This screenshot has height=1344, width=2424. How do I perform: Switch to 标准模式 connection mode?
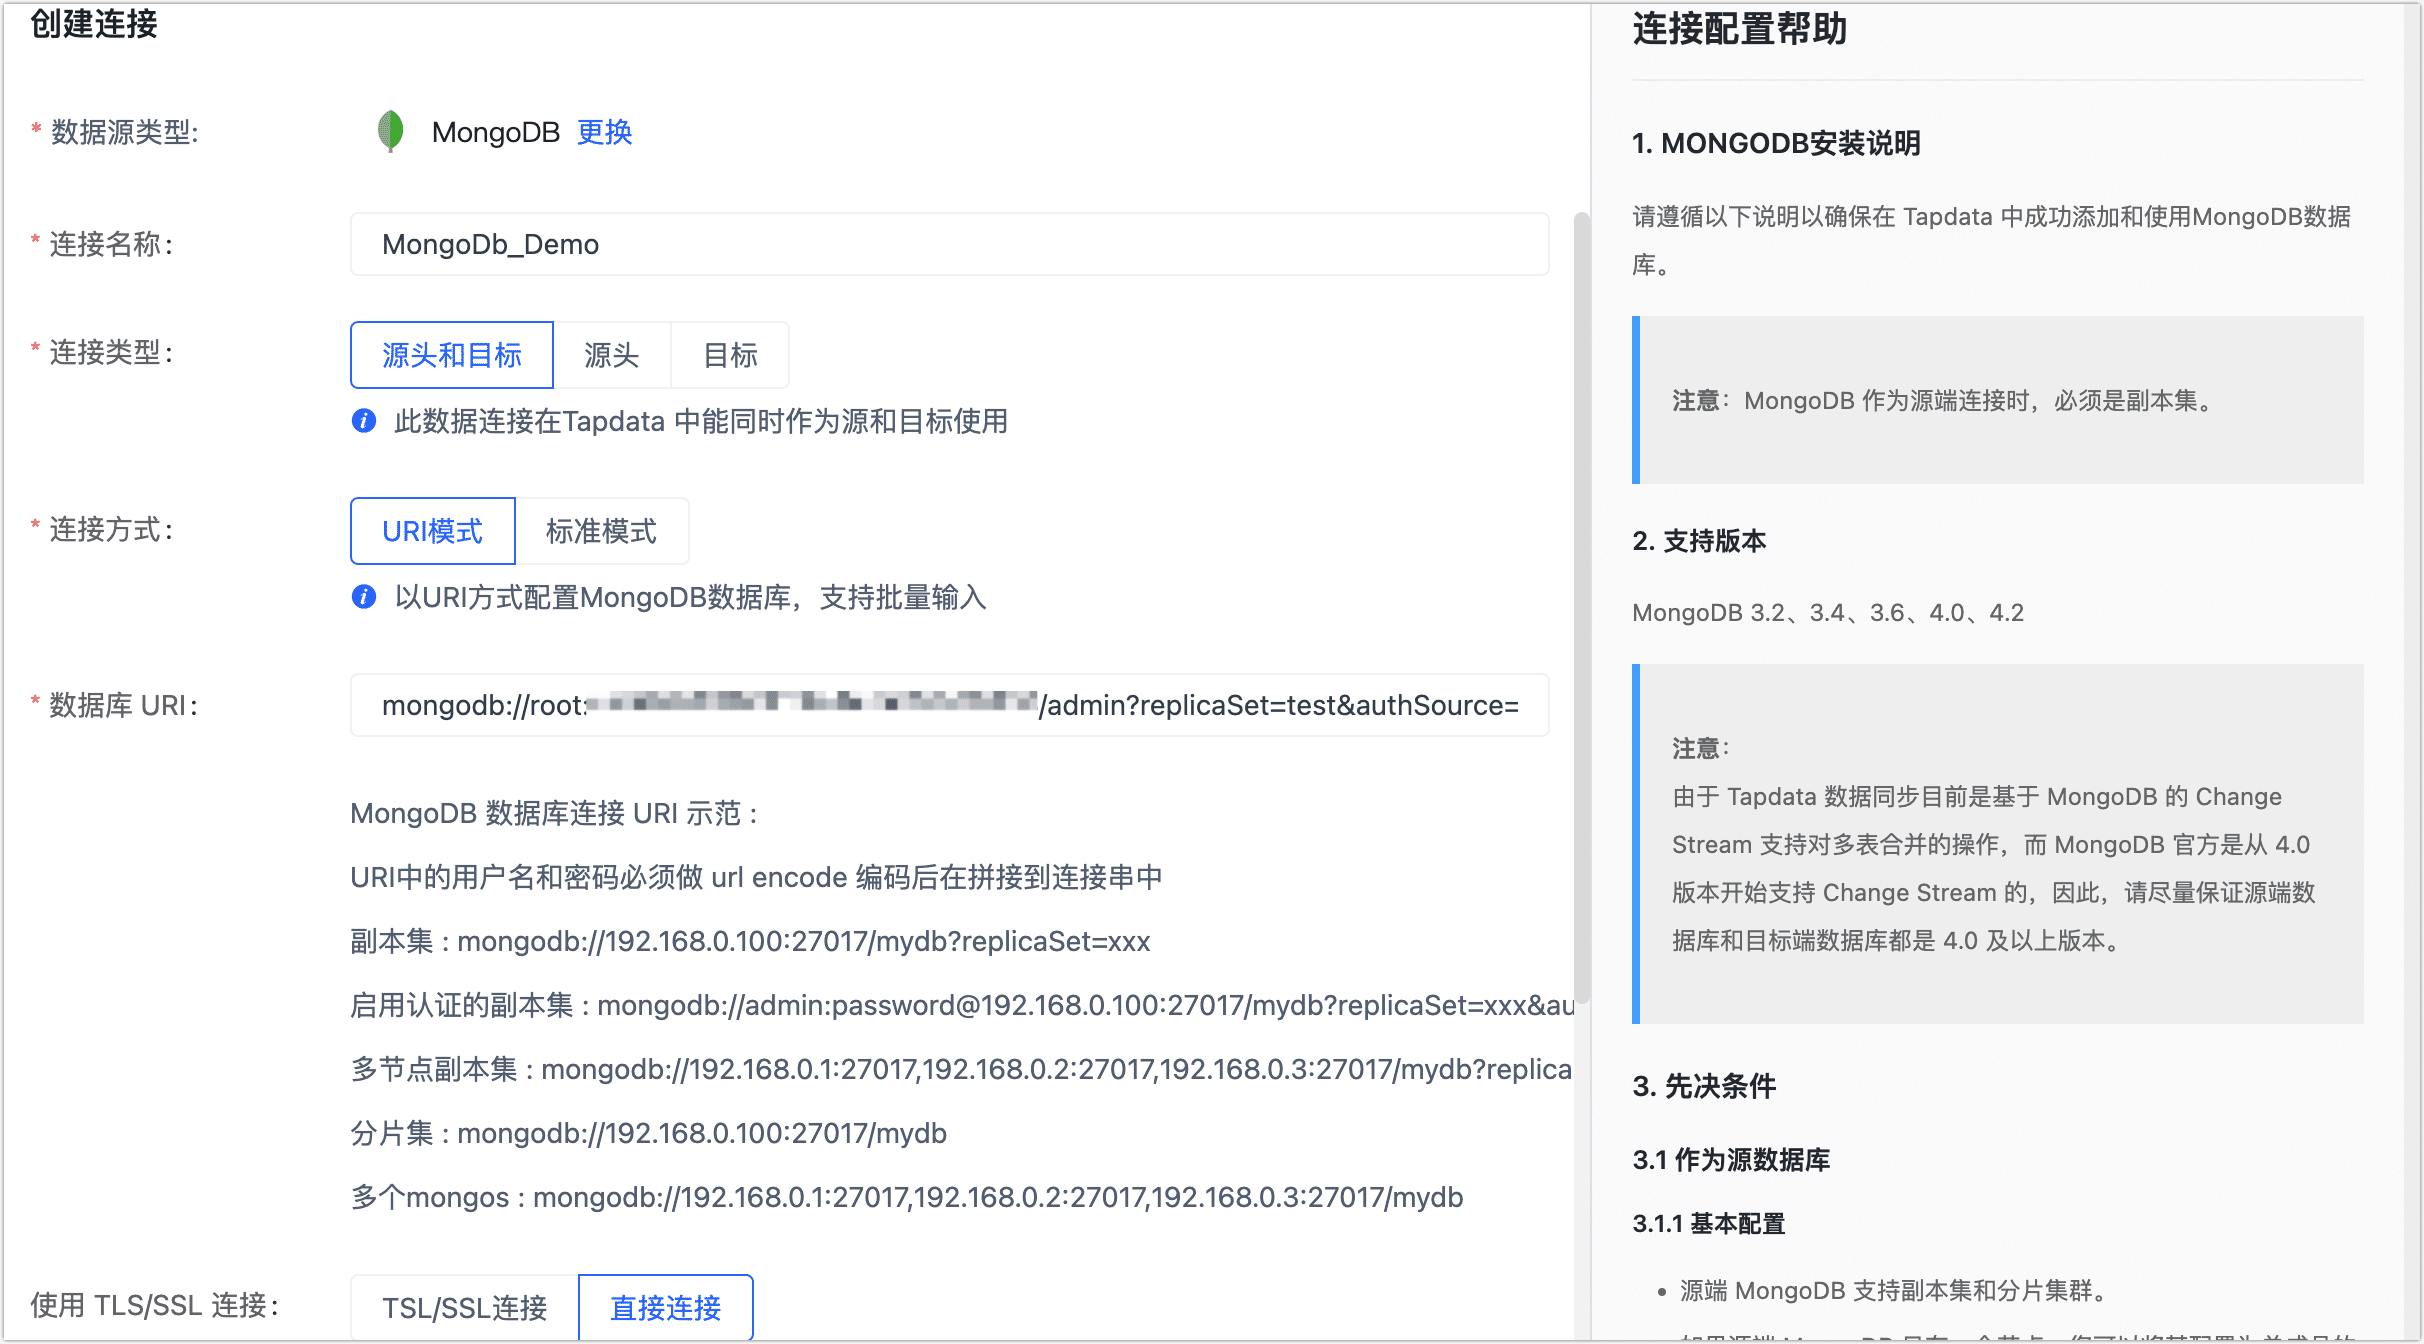(x=601, y=531)
